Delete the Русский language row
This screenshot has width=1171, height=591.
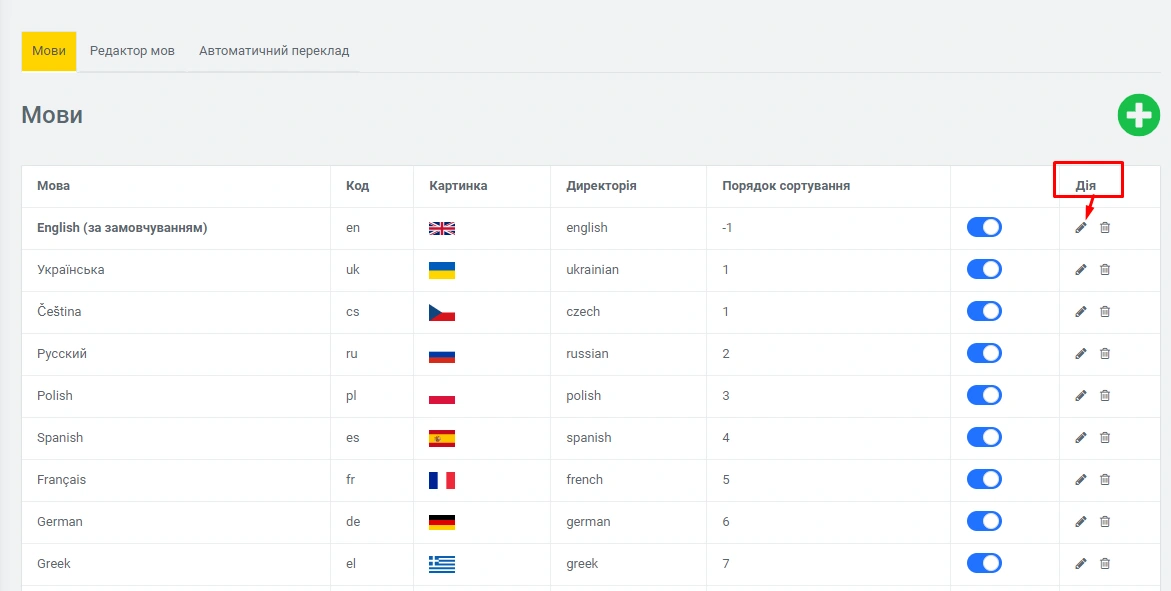pos(1105,354)
